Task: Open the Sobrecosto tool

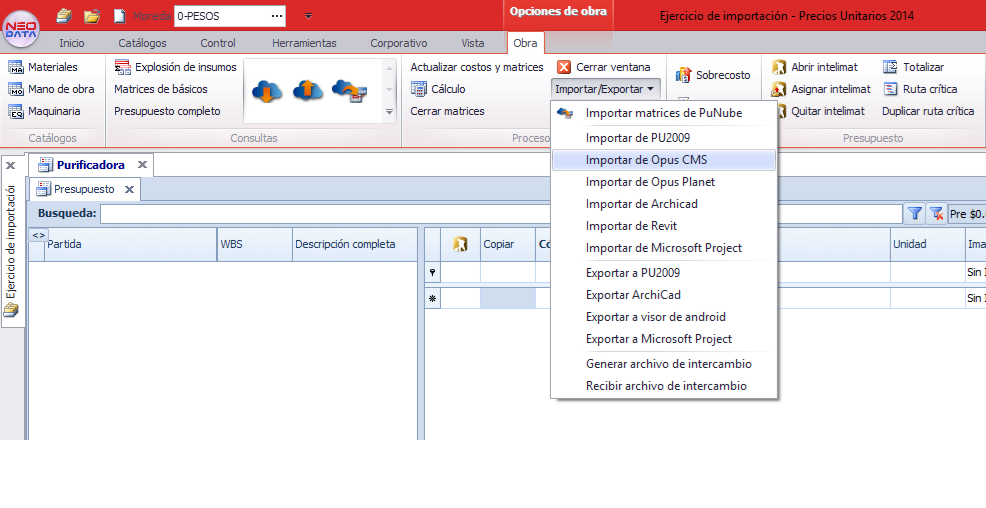Action: pyautogui.click(x=712, y=75)
